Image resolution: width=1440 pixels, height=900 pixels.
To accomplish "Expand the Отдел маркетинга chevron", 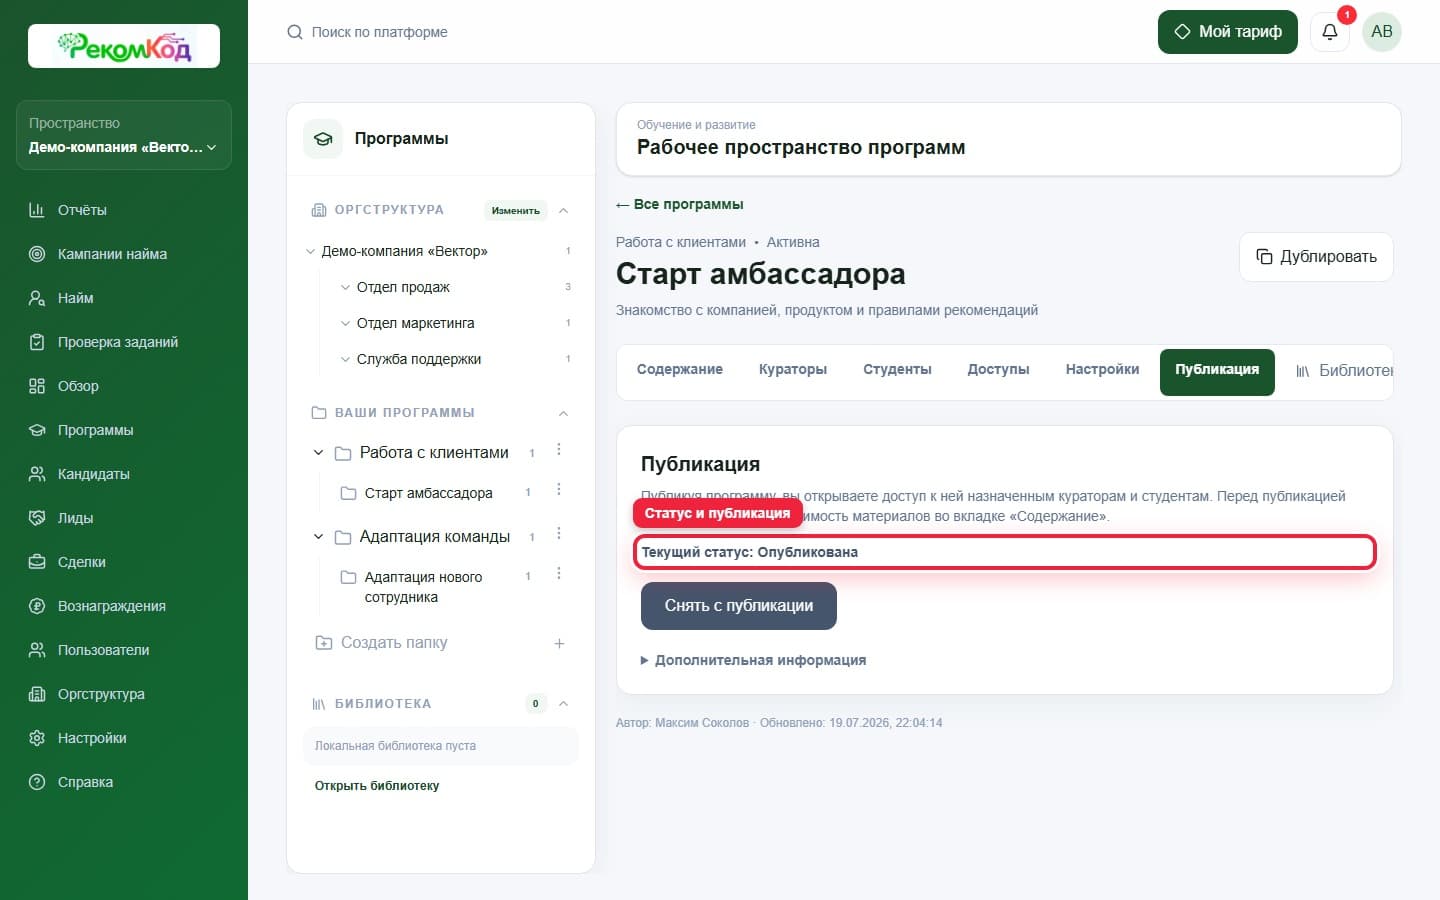I will (346, 323).
